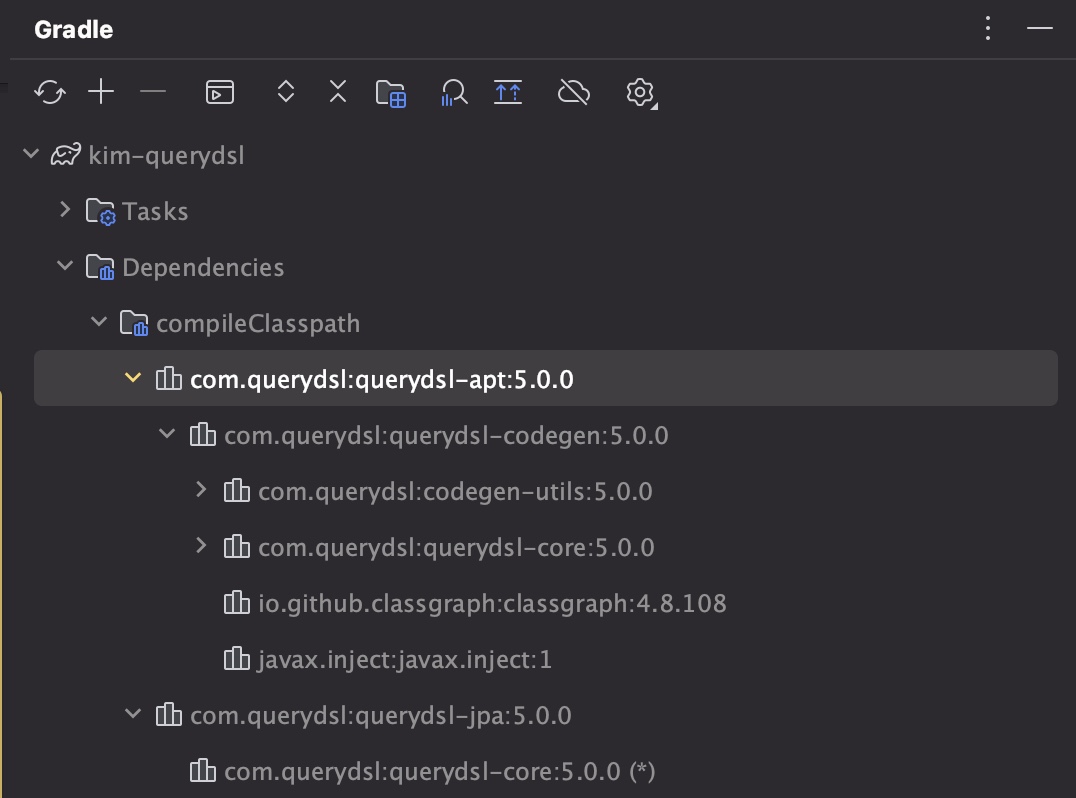
Task: Open Analyze Dependencies tool
Action: (x=454, y=93)
